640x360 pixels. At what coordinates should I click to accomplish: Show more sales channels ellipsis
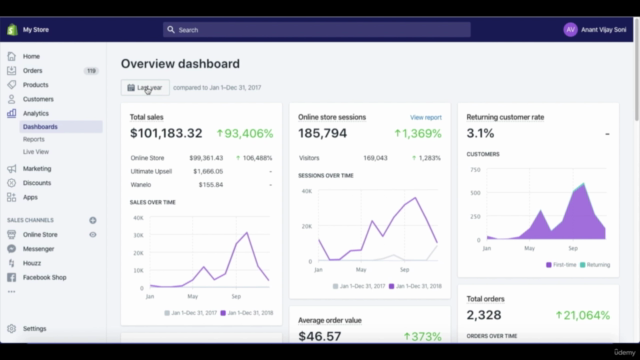11,291
